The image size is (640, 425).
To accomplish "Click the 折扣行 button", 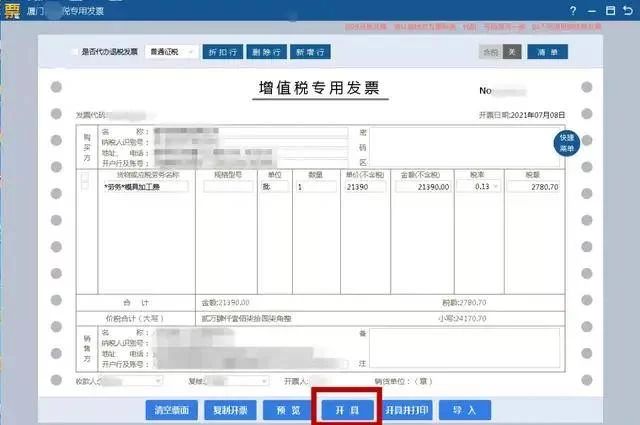I will pos(223,51).
